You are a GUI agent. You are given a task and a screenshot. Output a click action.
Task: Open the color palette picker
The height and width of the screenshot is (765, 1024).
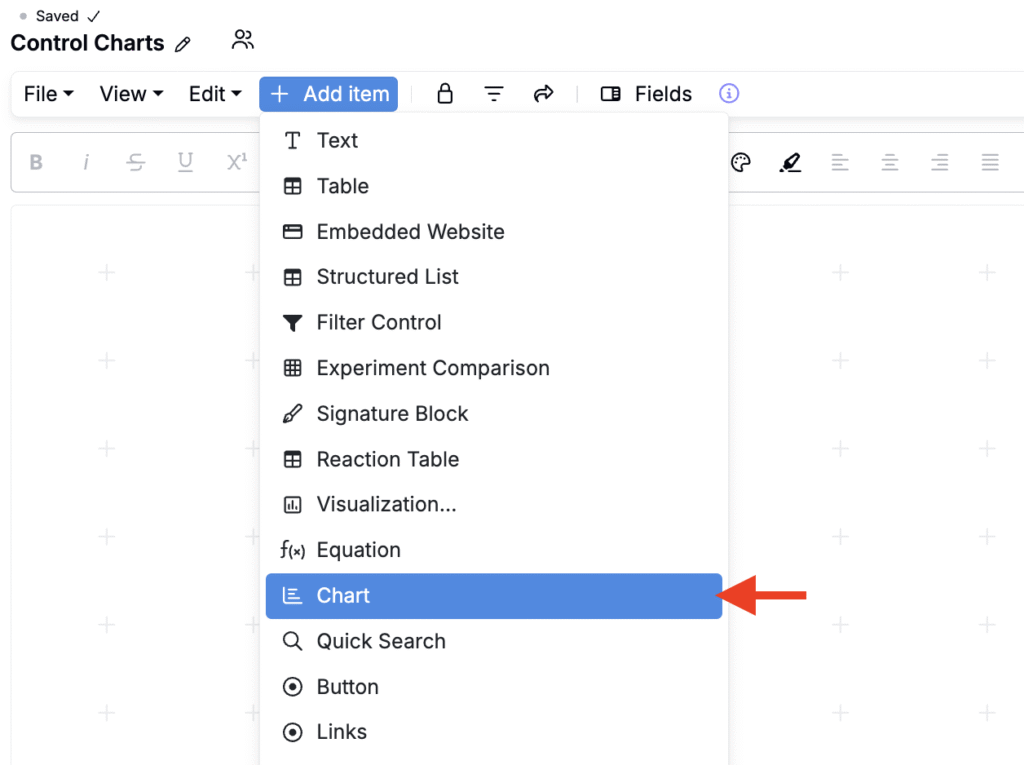tap(741, 162)
